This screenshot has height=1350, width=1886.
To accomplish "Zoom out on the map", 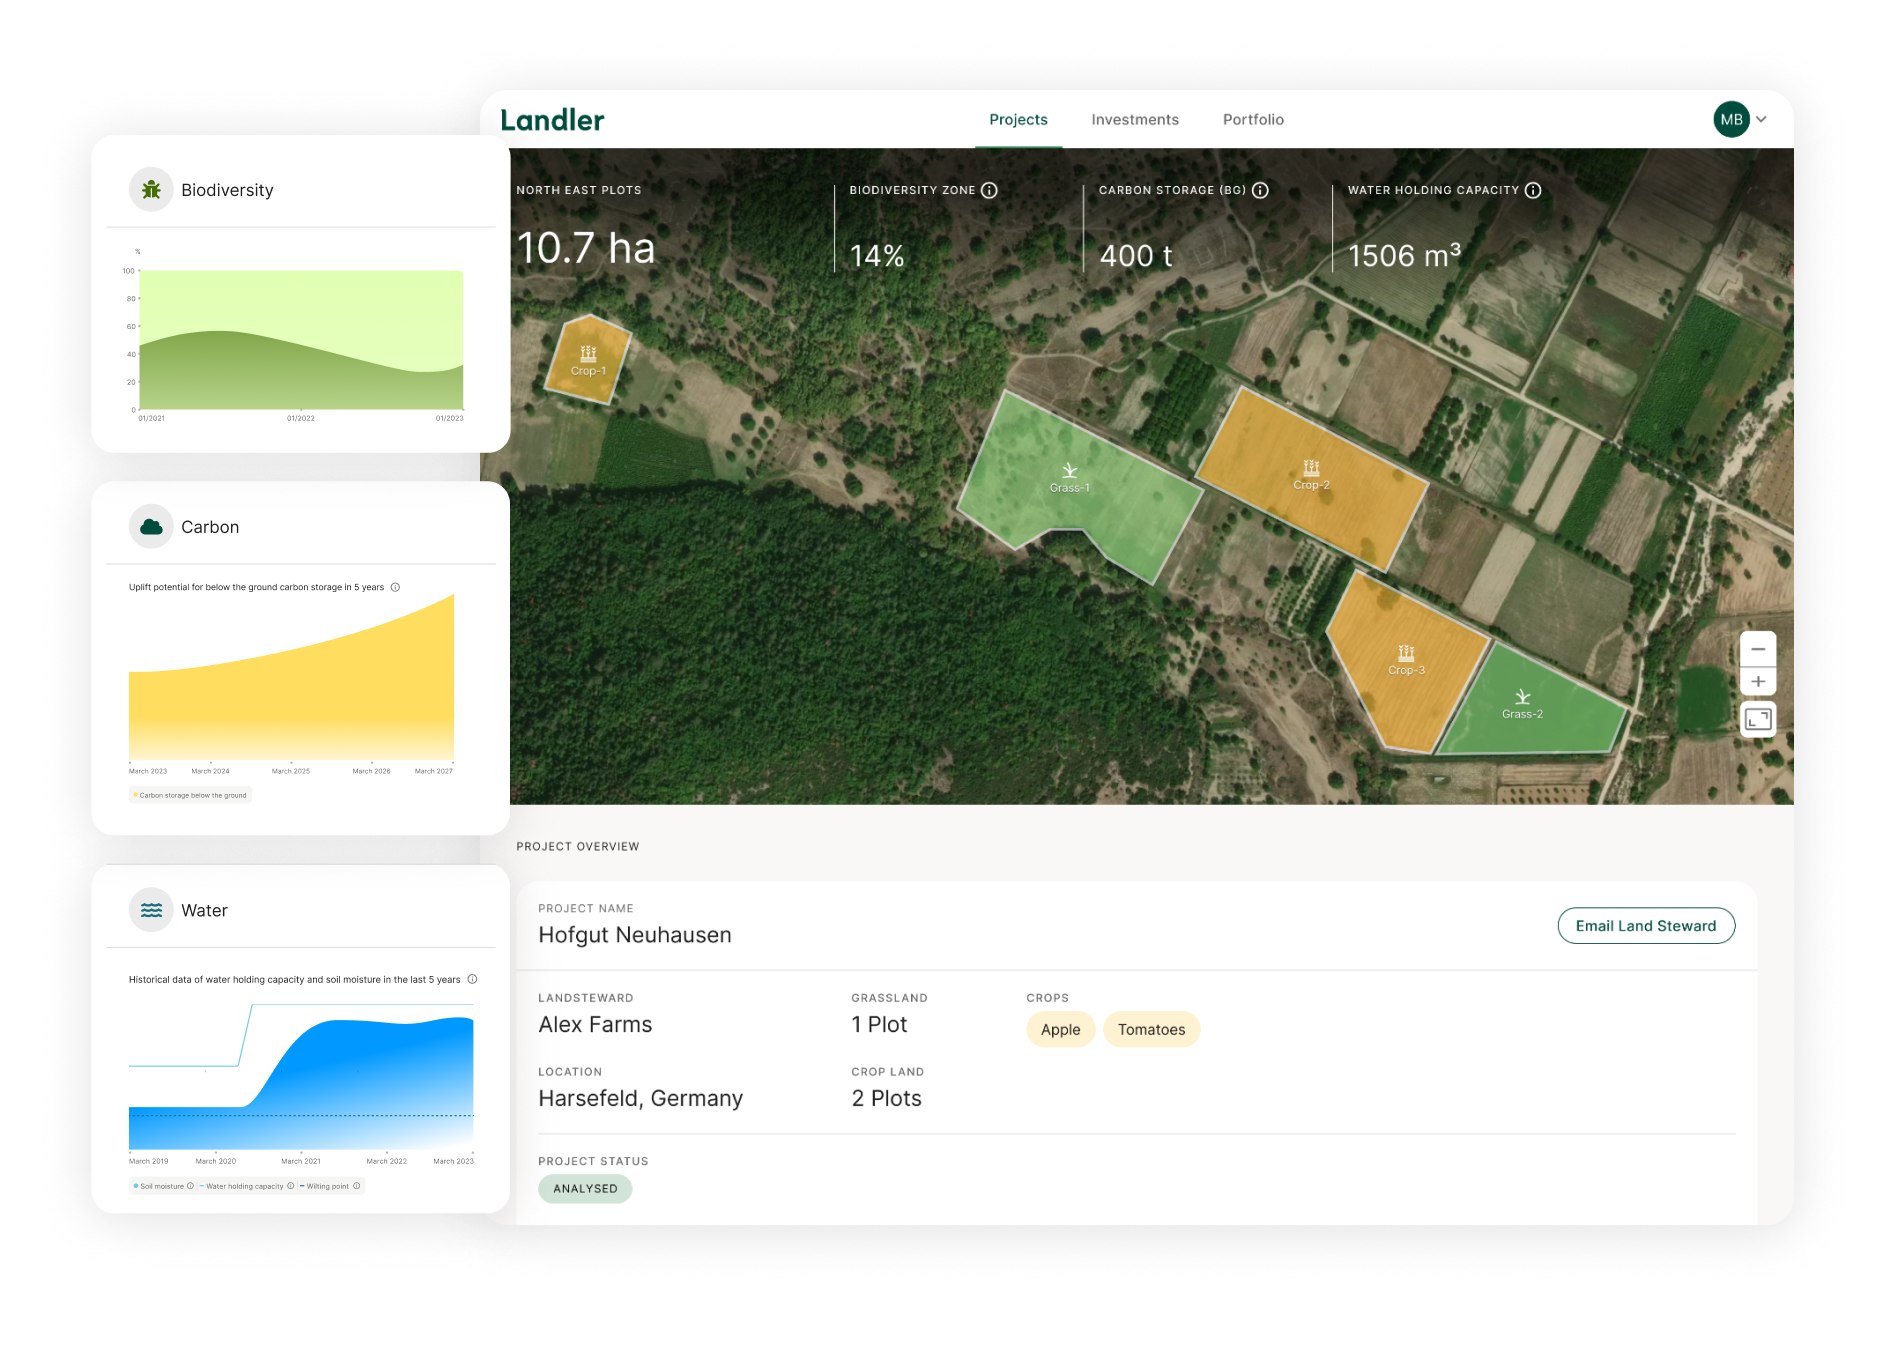I will (x=1758, y=650).
